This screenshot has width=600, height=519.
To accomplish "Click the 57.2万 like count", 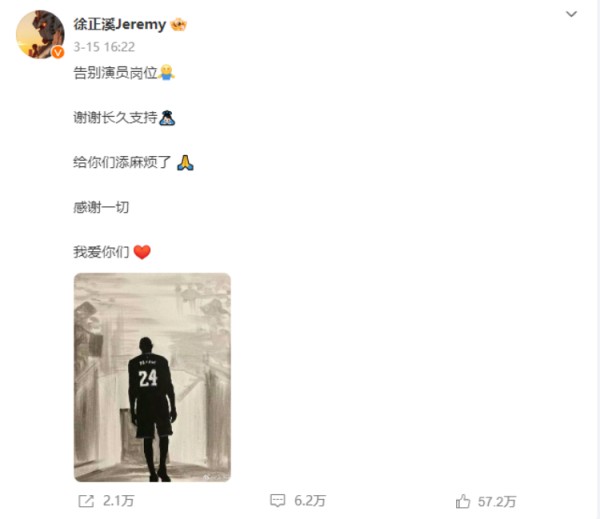I will point(497,502).
